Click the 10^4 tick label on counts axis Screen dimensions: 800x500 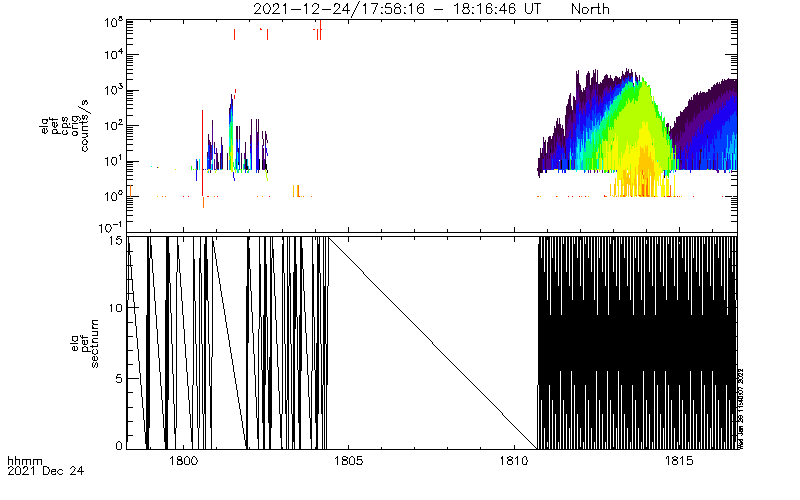point(114,54)
